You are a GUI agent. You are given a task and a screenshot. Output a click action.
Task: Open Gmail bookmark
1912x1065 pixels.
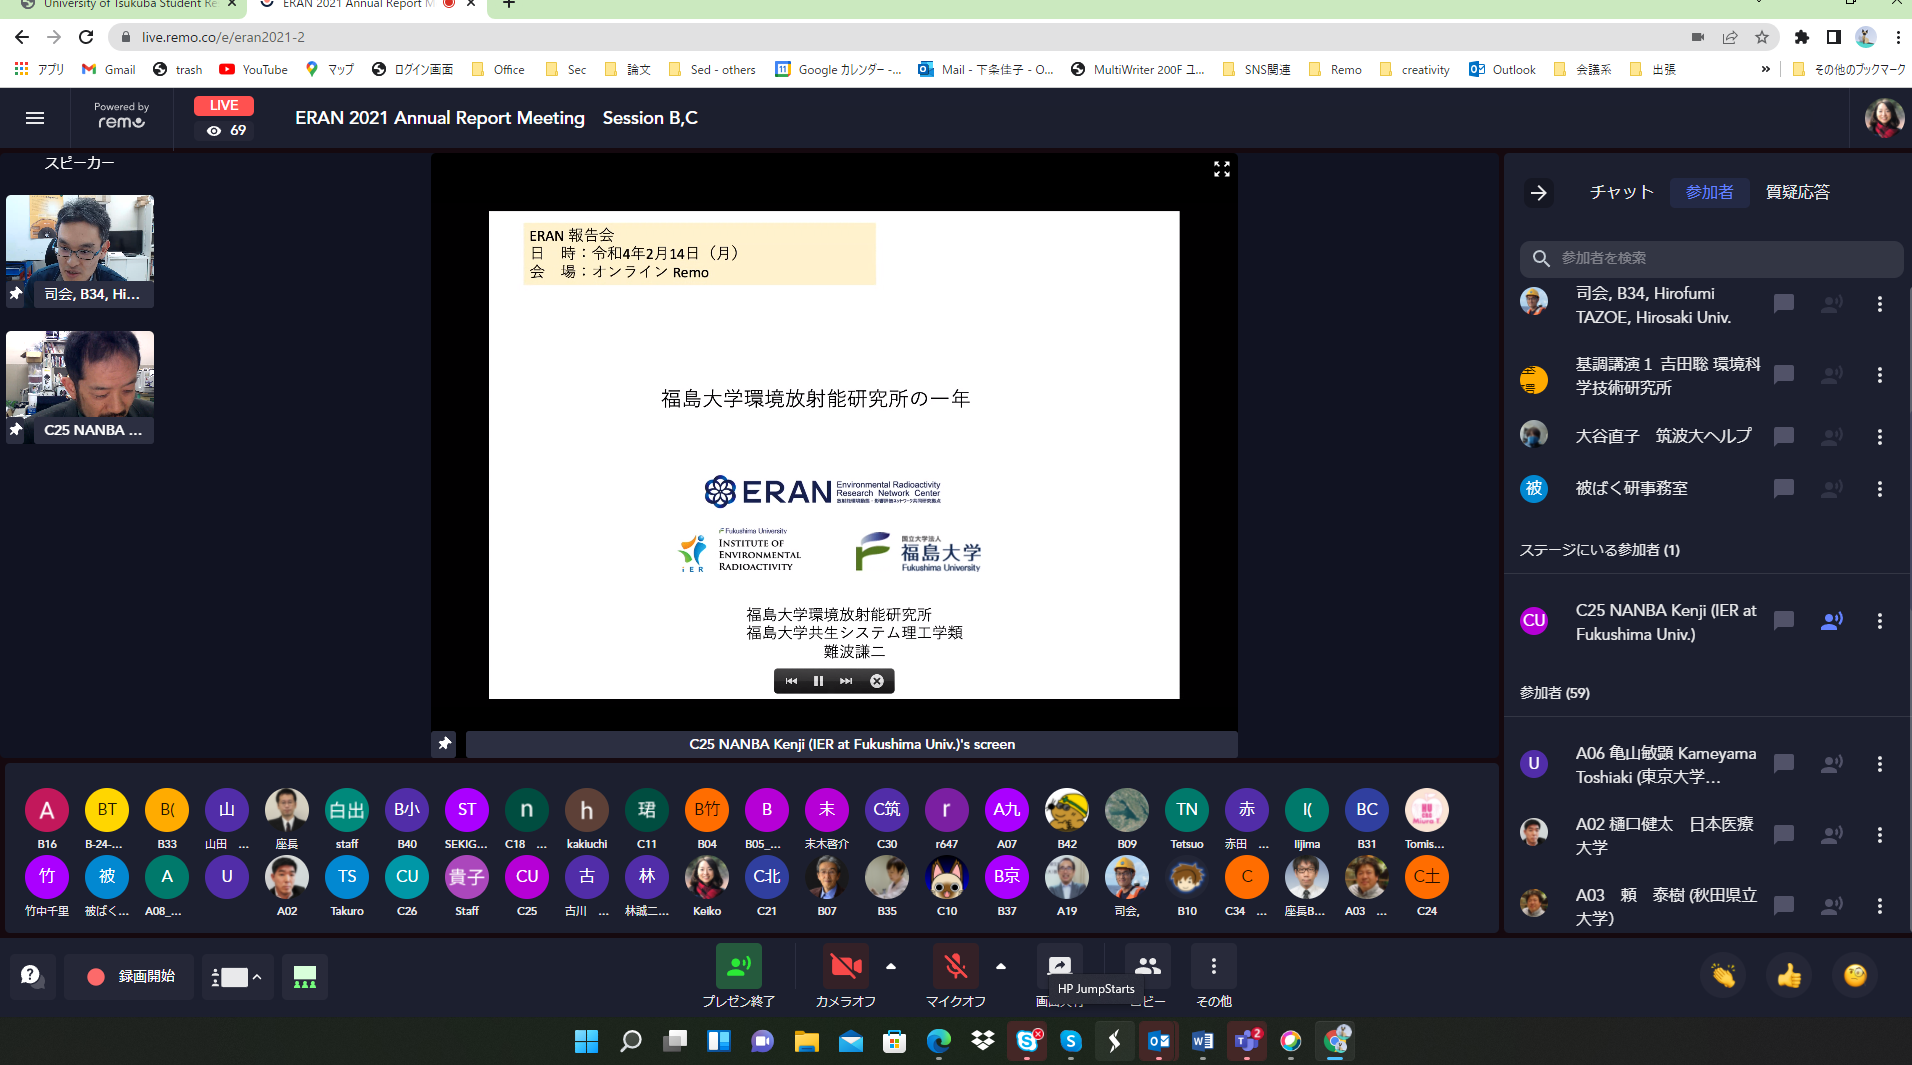109,69
